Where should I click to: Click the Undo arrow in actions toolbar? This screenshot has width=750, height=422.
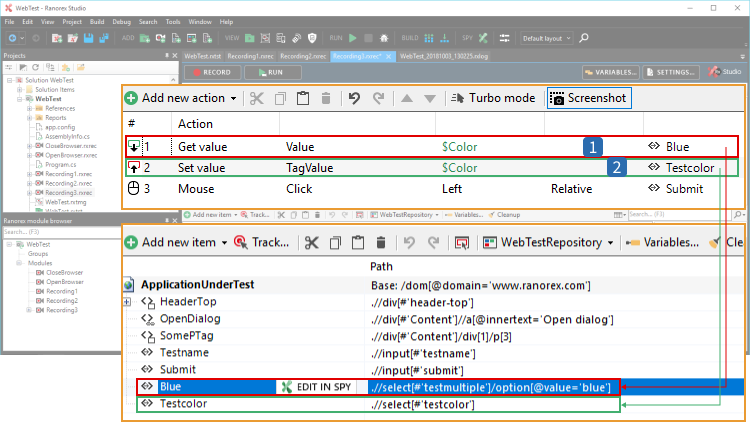click(x=354, y=98)
